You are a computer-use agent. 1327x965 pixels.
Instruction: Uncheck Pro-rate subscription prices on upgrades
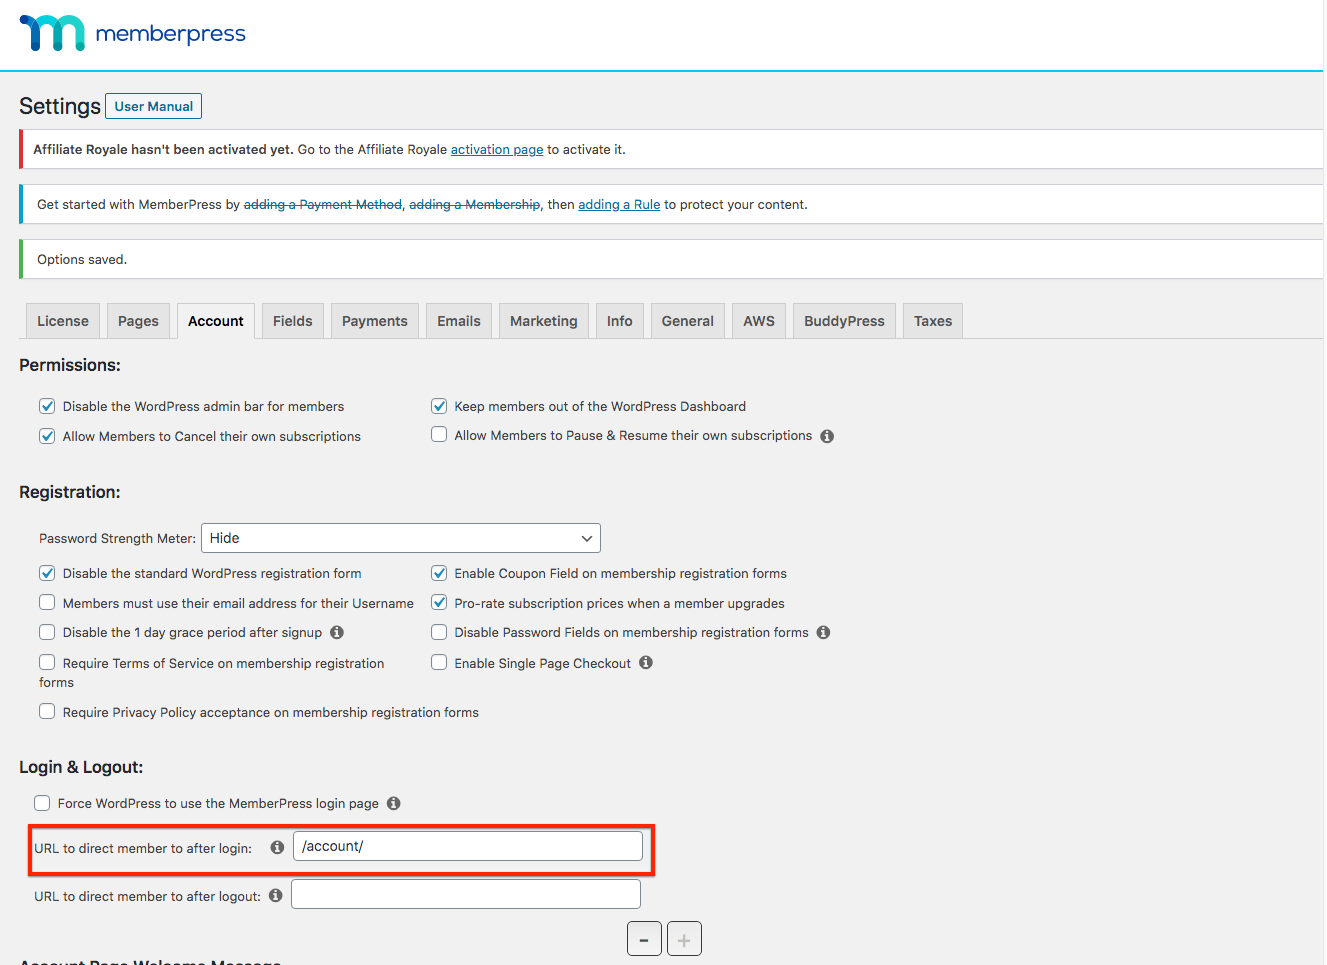click(439, 602)
